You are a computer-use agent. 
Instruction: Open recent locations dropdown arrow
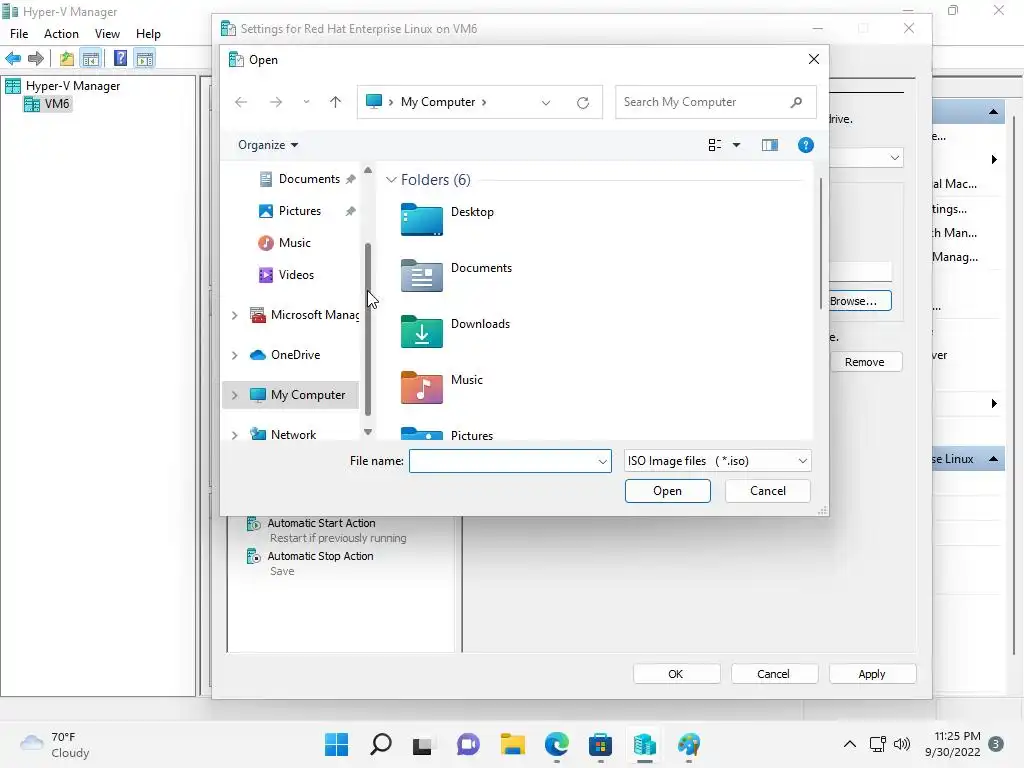(306, 102)
